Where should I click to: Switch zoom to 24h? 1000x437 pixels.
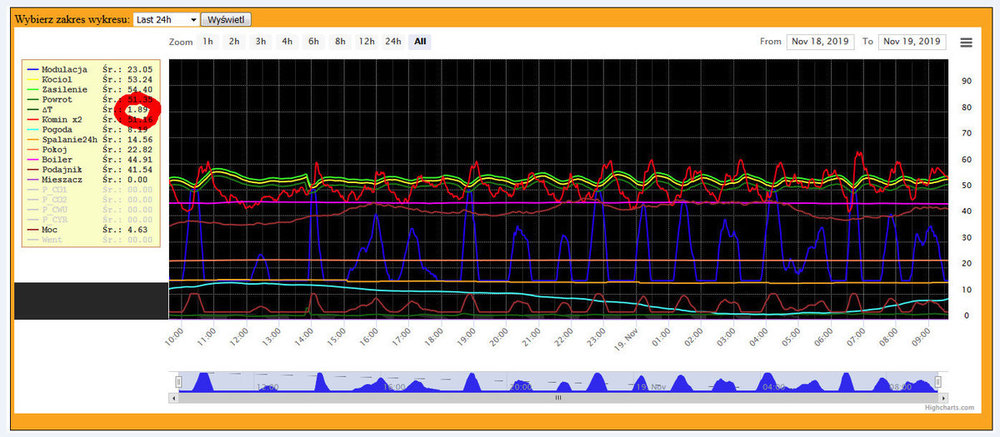(393, 42)
